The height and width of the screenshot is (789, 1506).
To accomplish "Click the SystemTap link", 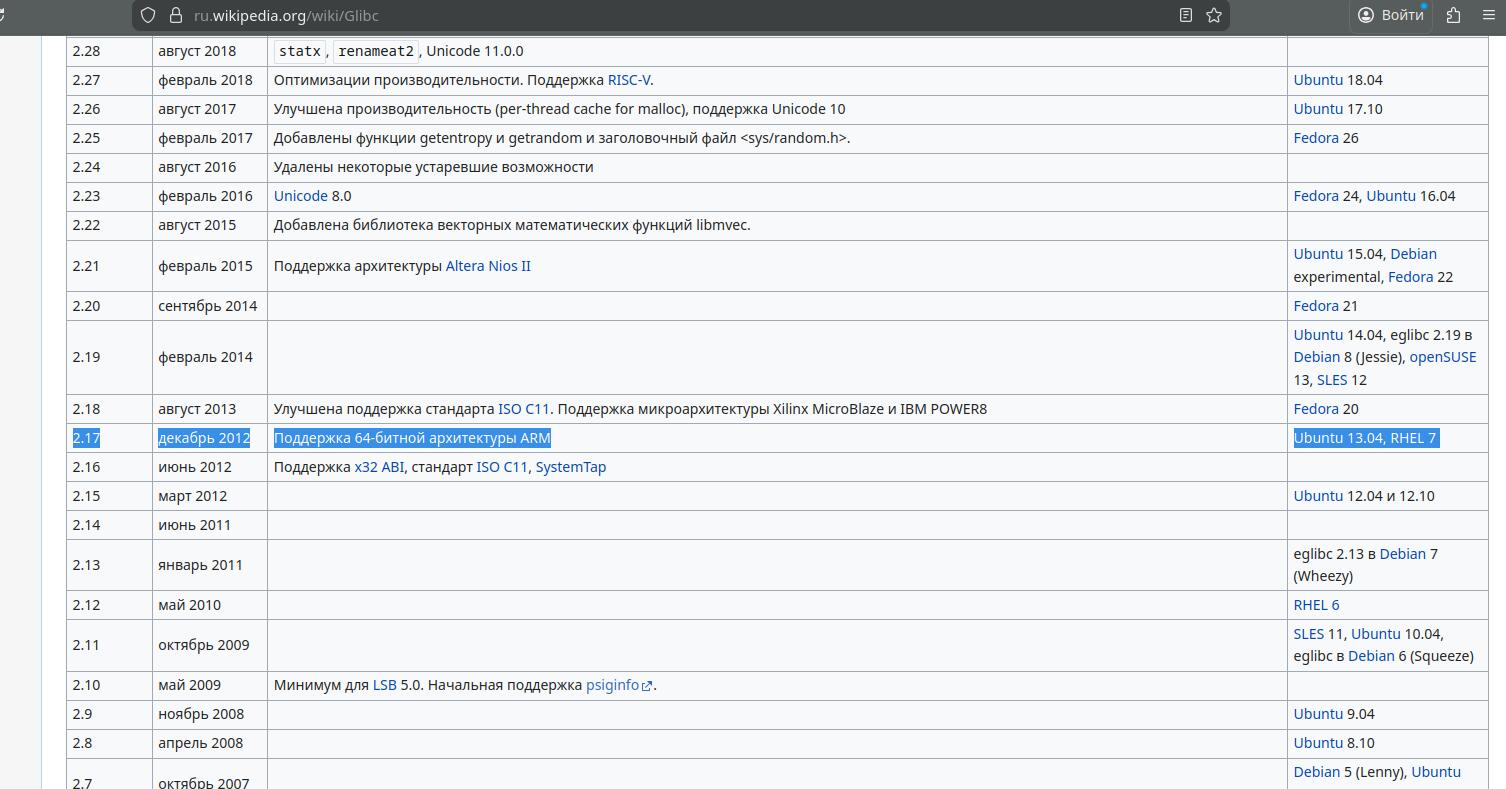I will point(570,467).
